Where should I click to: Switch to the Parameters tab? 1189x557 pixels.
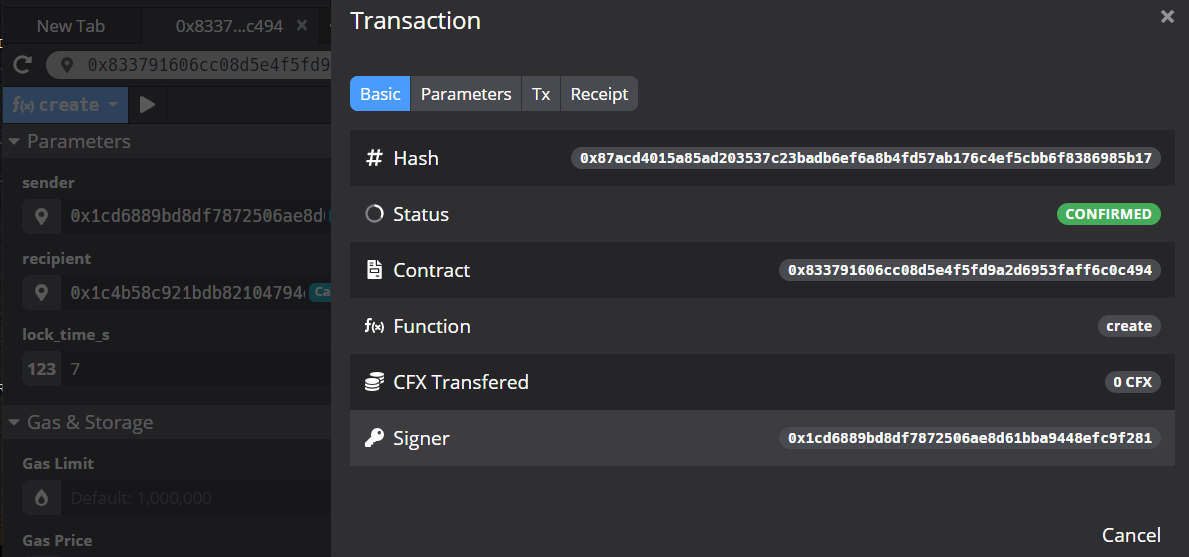click(465, 94)
